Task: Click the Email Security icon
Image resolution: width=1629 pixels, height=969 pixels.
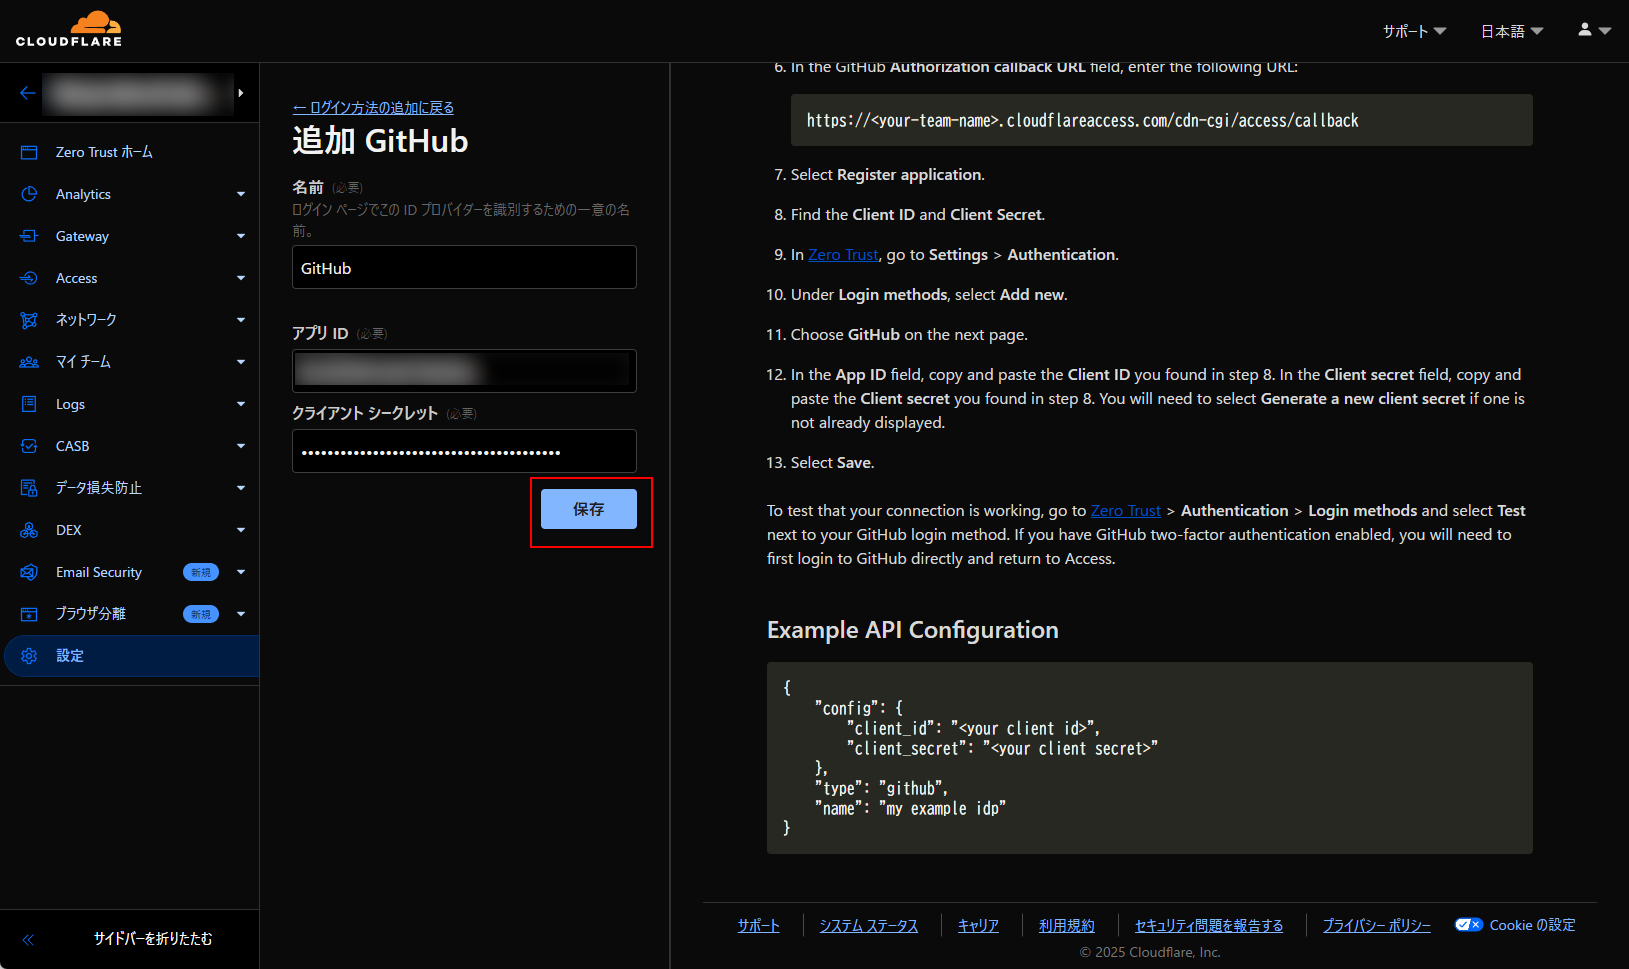Action: 29,572
